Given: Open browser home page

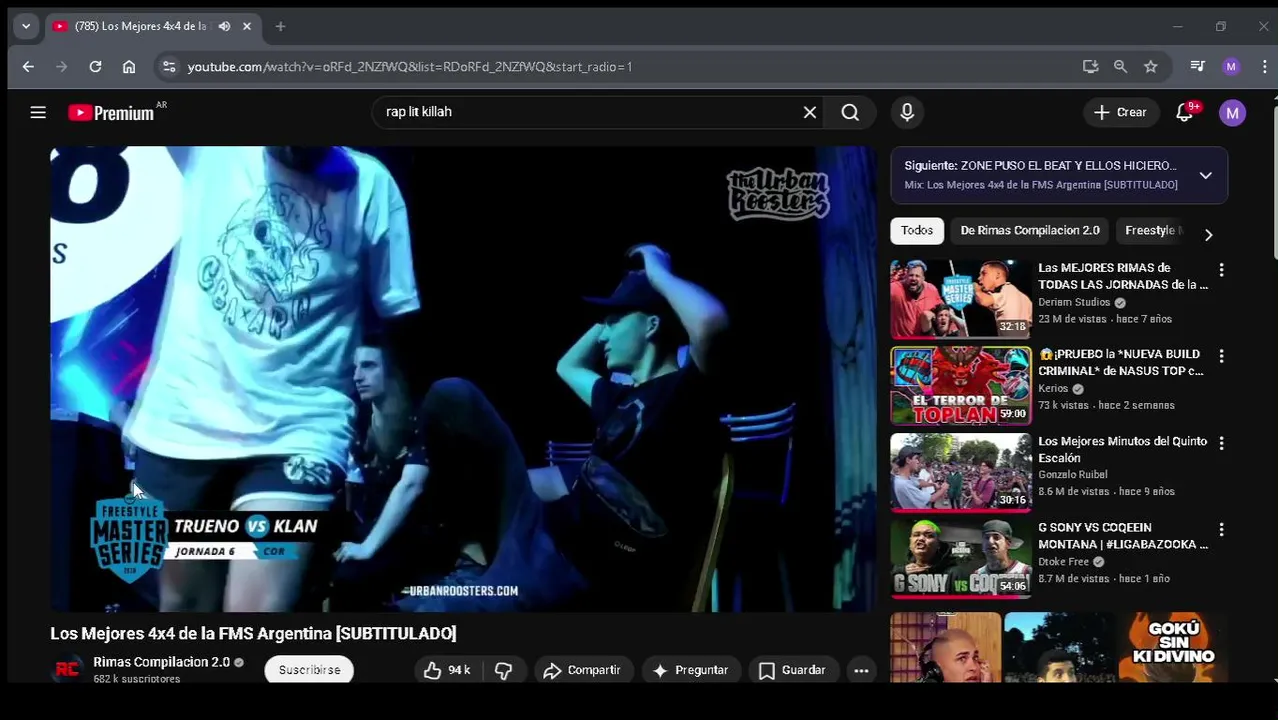Looking at the screenshot, I should tap(129, 66).
